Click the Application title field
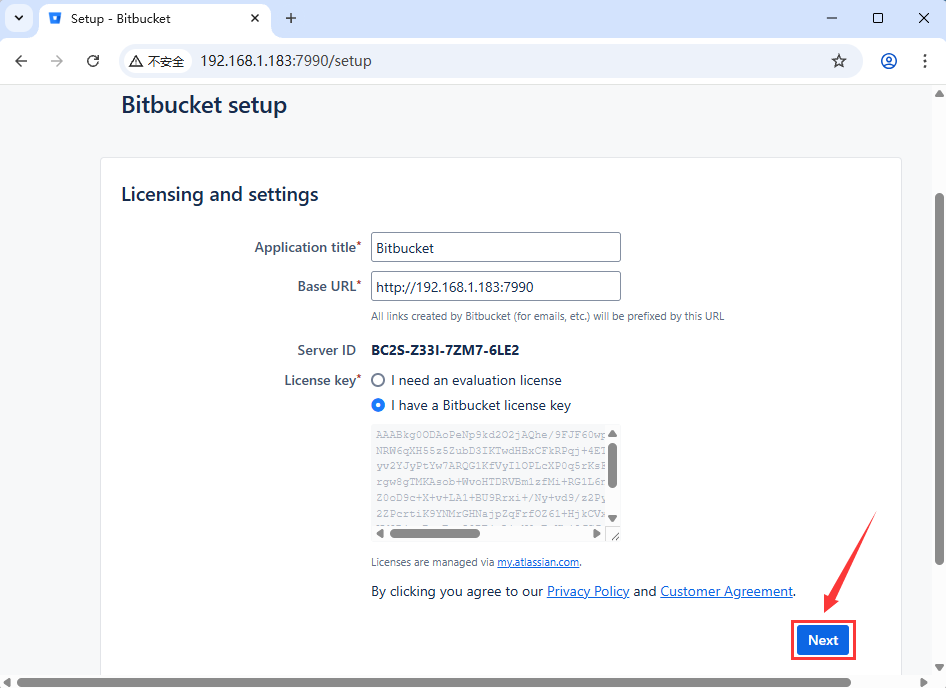The image size is (946, 688). coord(495,247)
